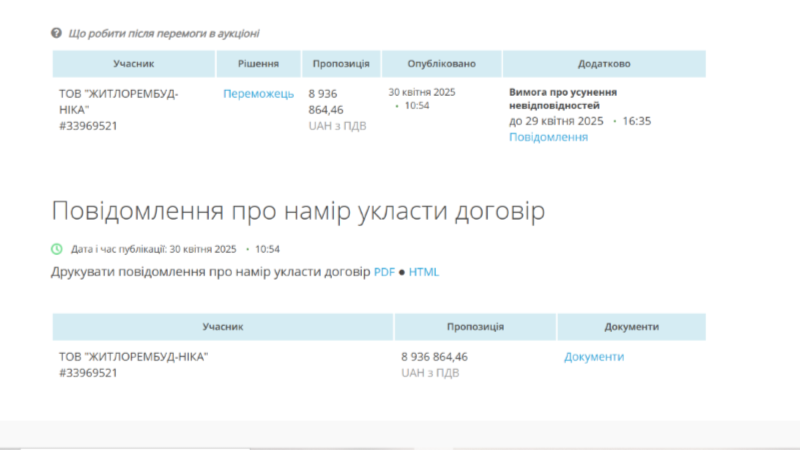Select the Учасник header in first table

134,64
